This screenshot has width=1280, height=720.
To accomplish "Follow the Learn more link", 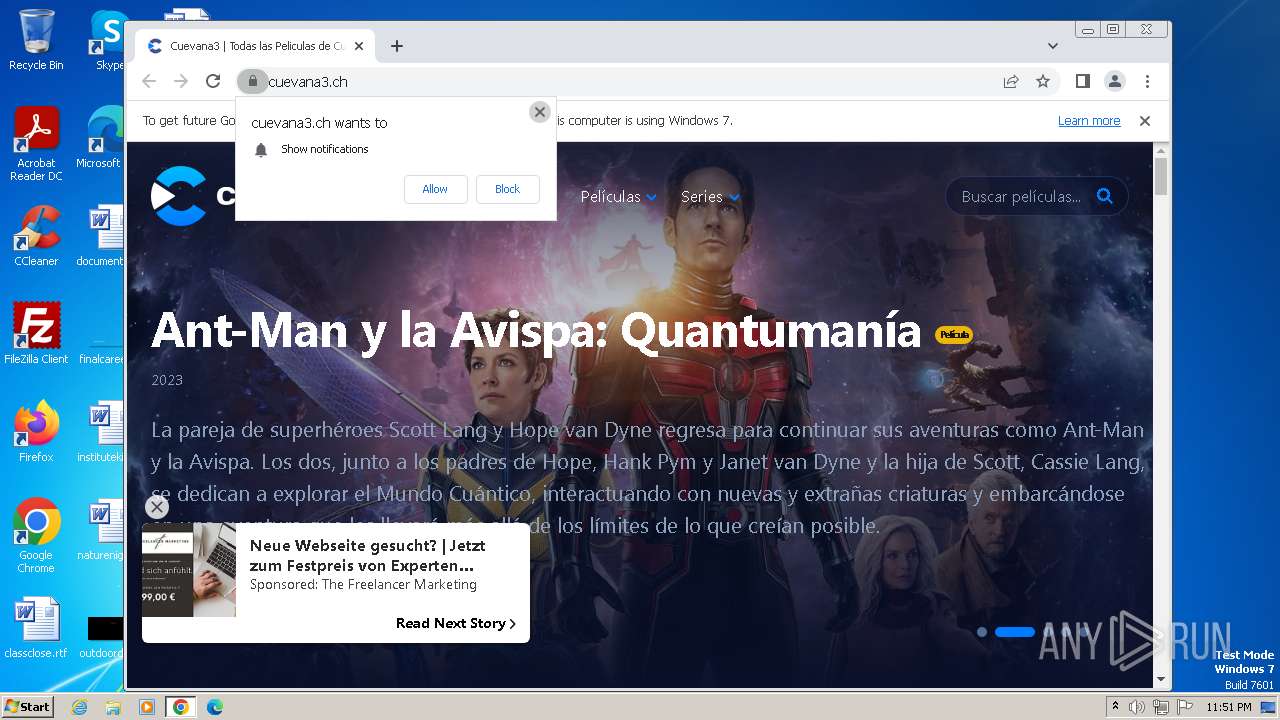I will coord(1089,121).
